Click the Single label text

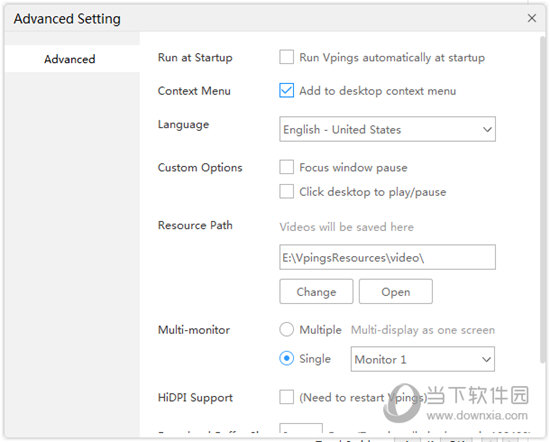tap(315, 359)
